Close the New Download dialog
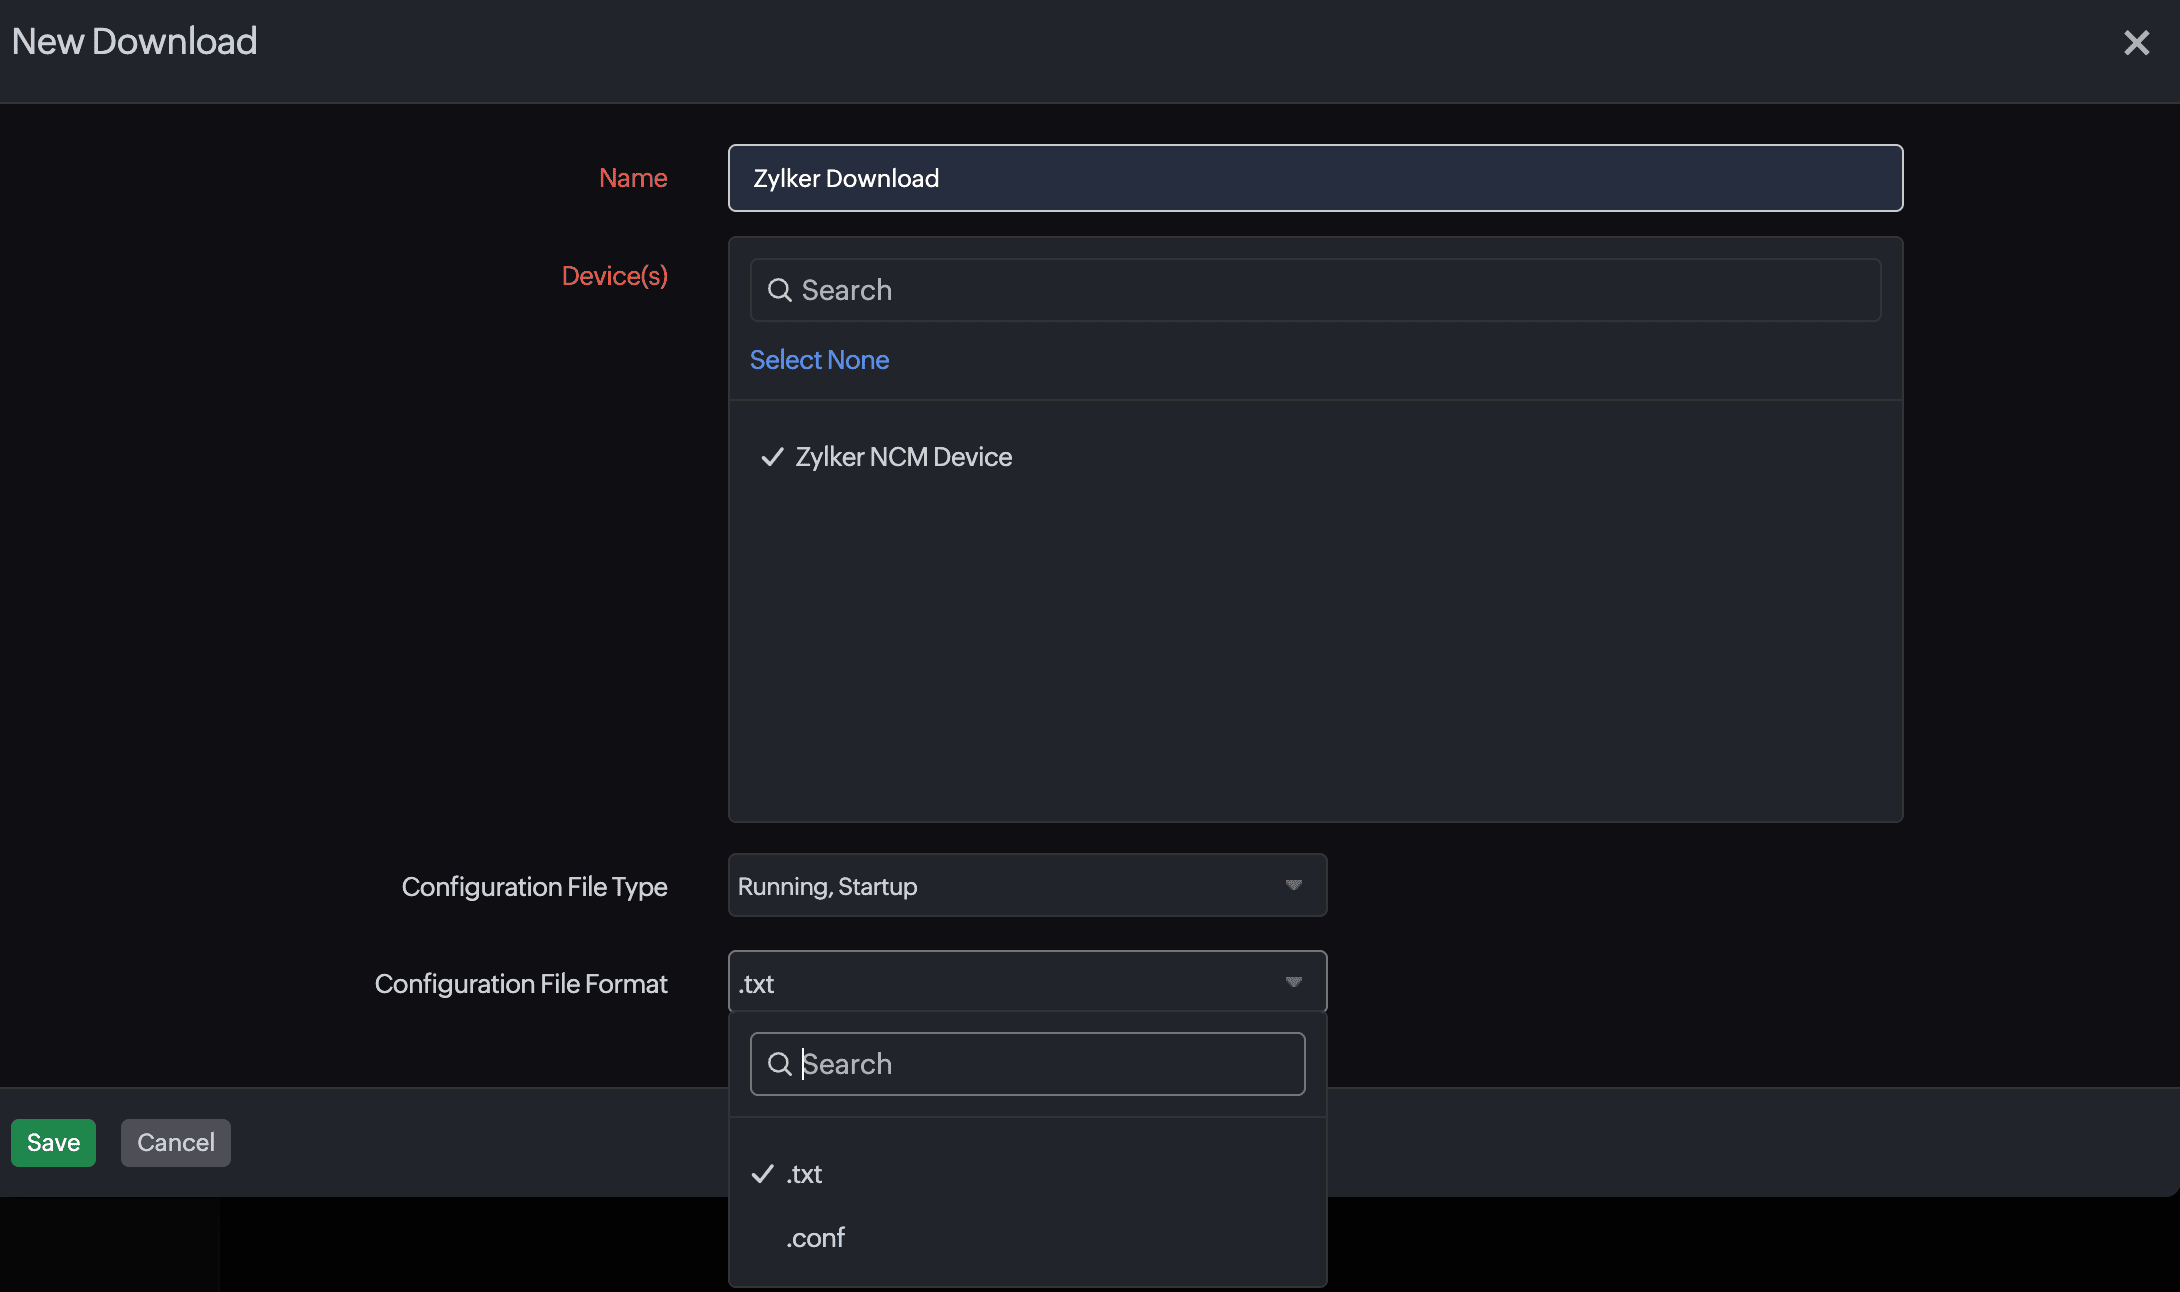 click(2136, 42)
